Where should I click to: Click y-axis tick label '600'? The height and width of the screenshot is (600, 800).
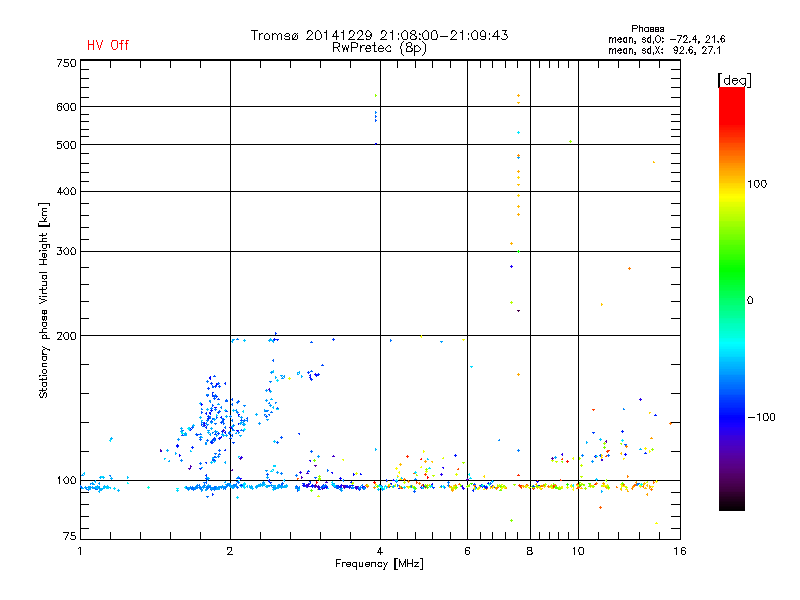66,107
